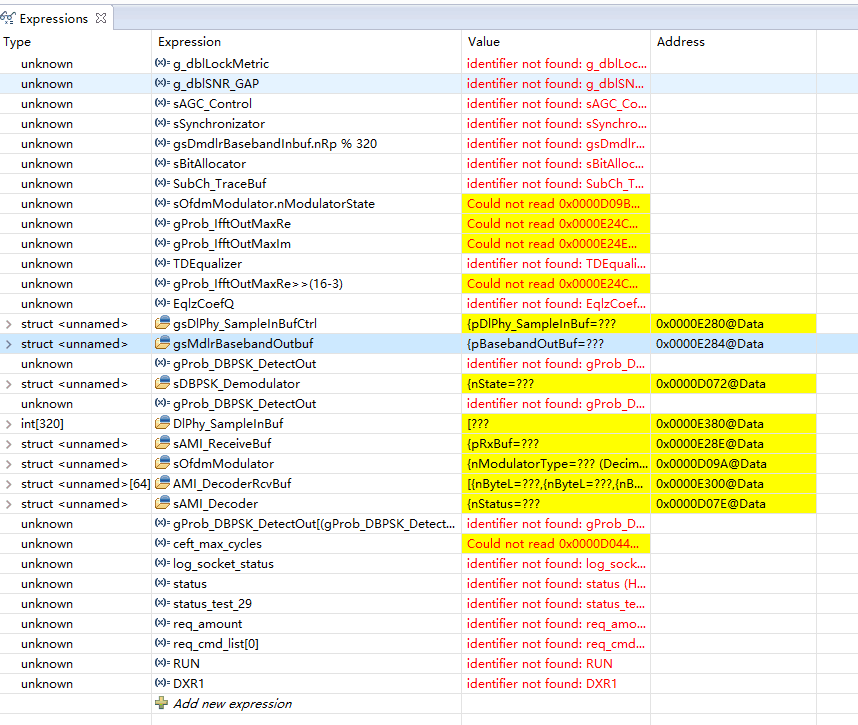Click value {nModulatorType=??? (Decim...
This screenshot has width=858, height=725.
pyautogui.click(x=557, y=464)
